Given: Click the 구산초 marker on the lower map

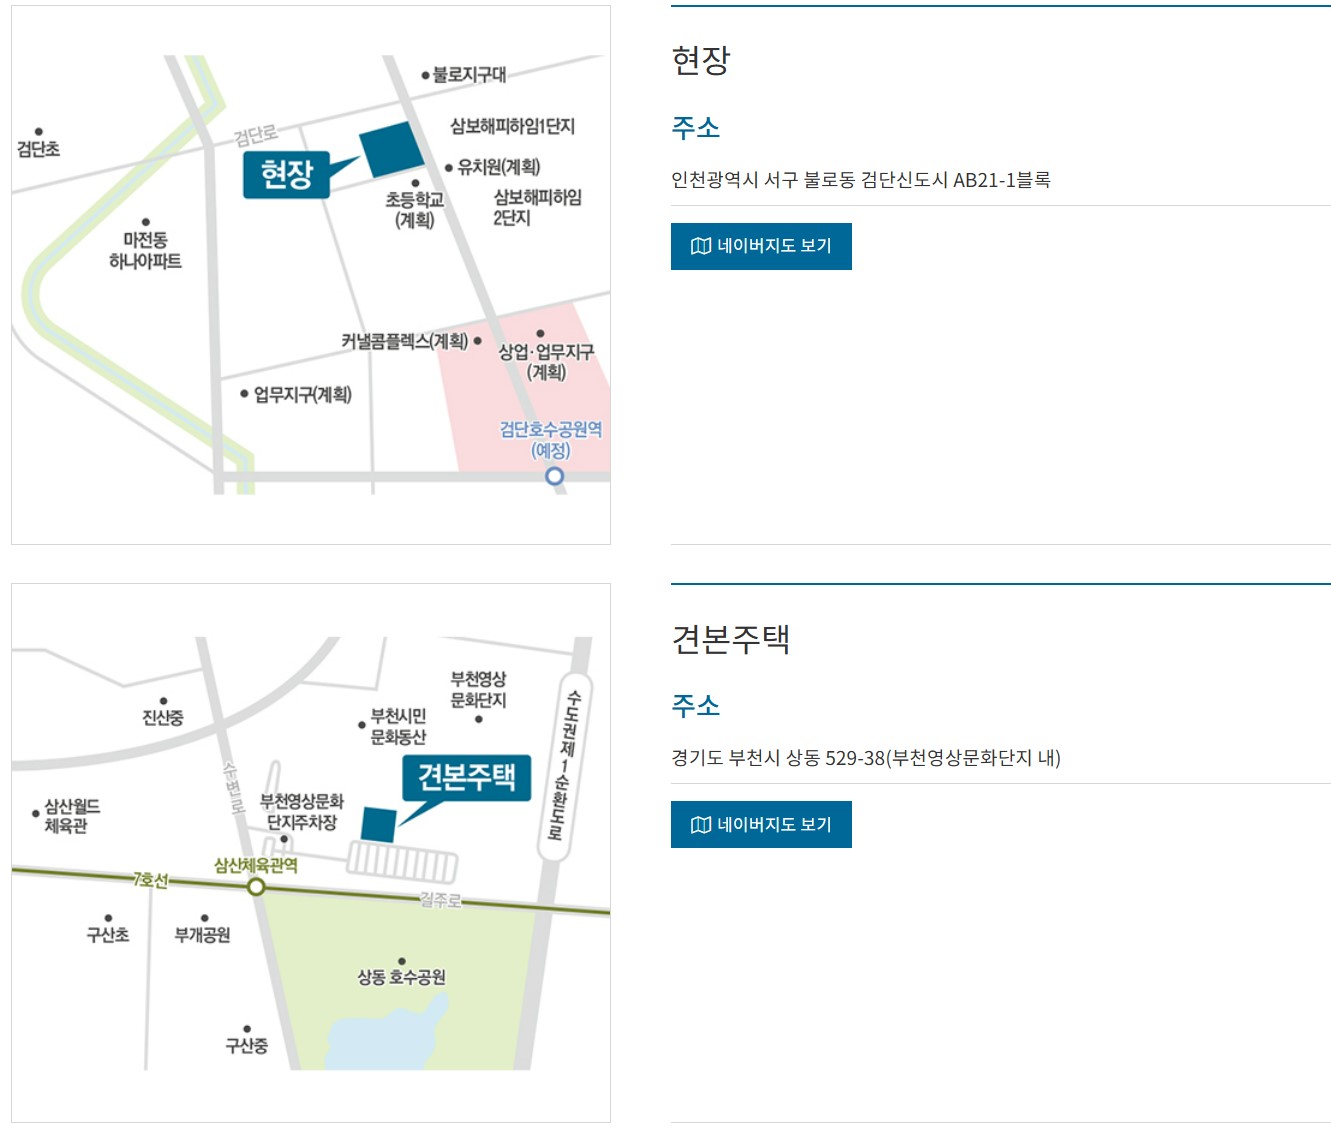Looking at the screenshot, I should (108, 916).
